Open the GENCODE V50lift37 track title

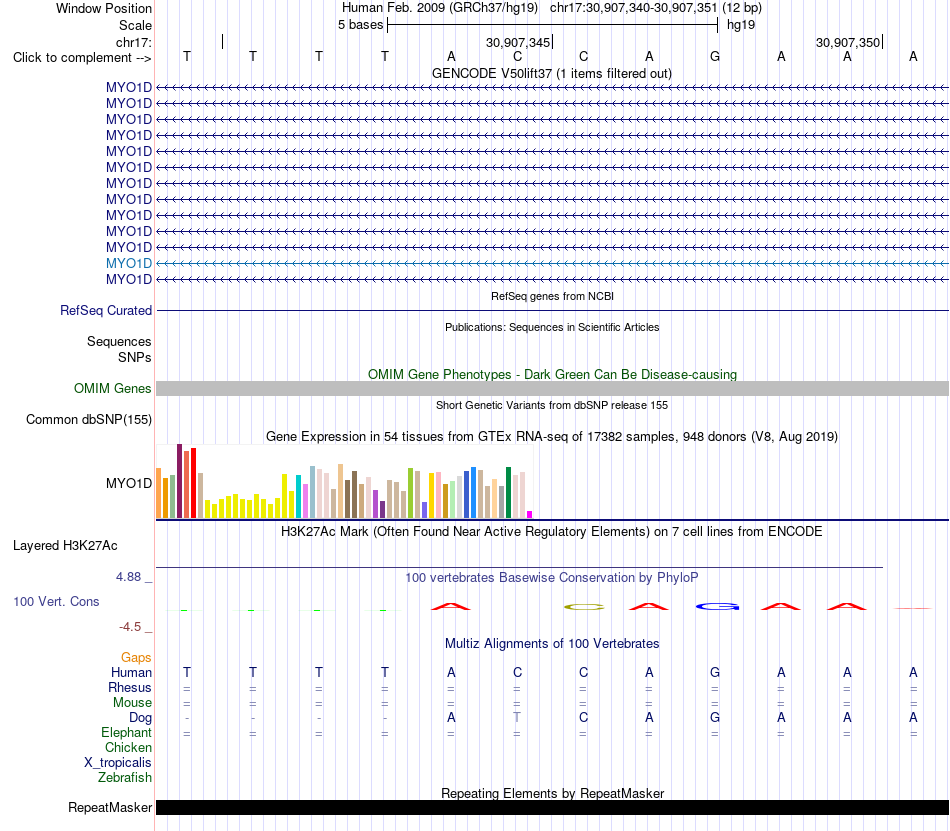(x=552, y=73)
